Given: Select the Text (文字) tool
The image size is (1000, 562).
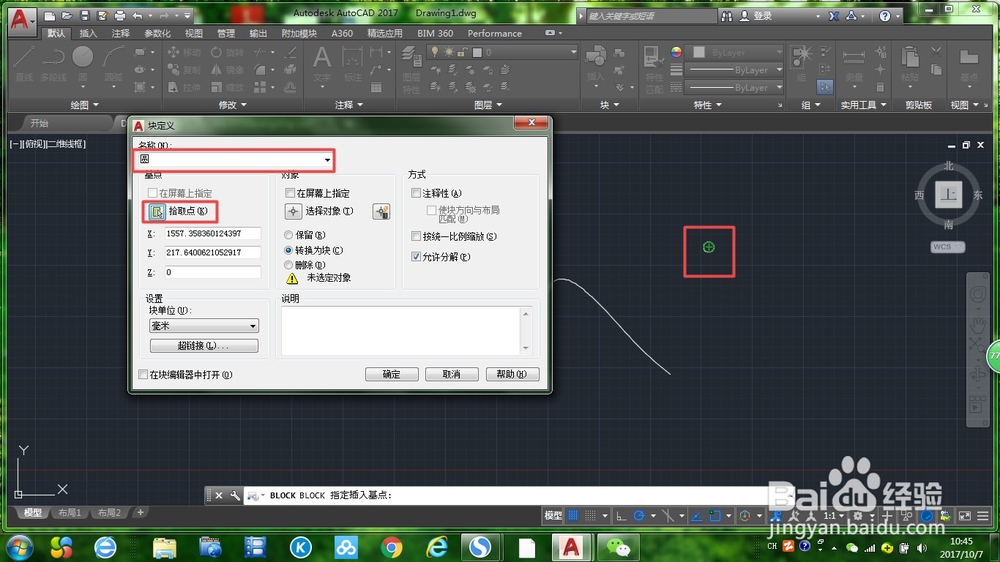Looking at the screenshot, I should (322, 64).
